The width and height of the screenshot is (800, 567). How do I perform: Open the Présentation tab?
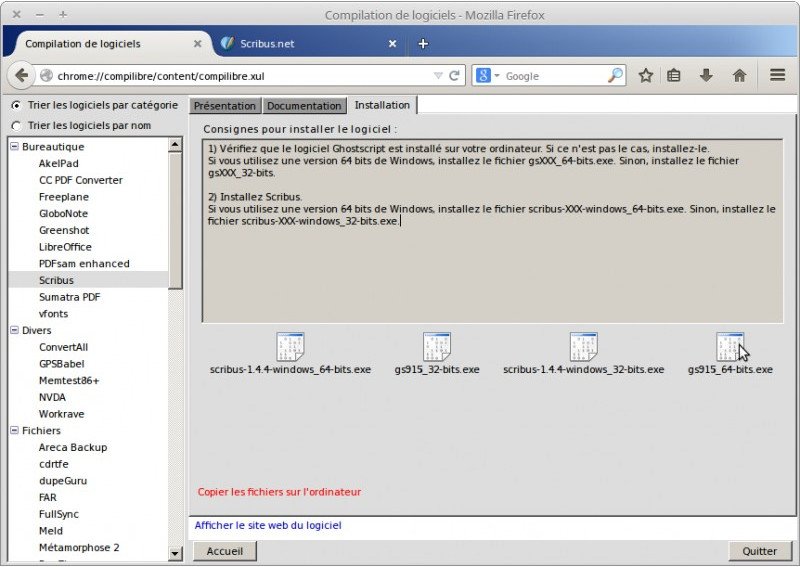point(225,106)
